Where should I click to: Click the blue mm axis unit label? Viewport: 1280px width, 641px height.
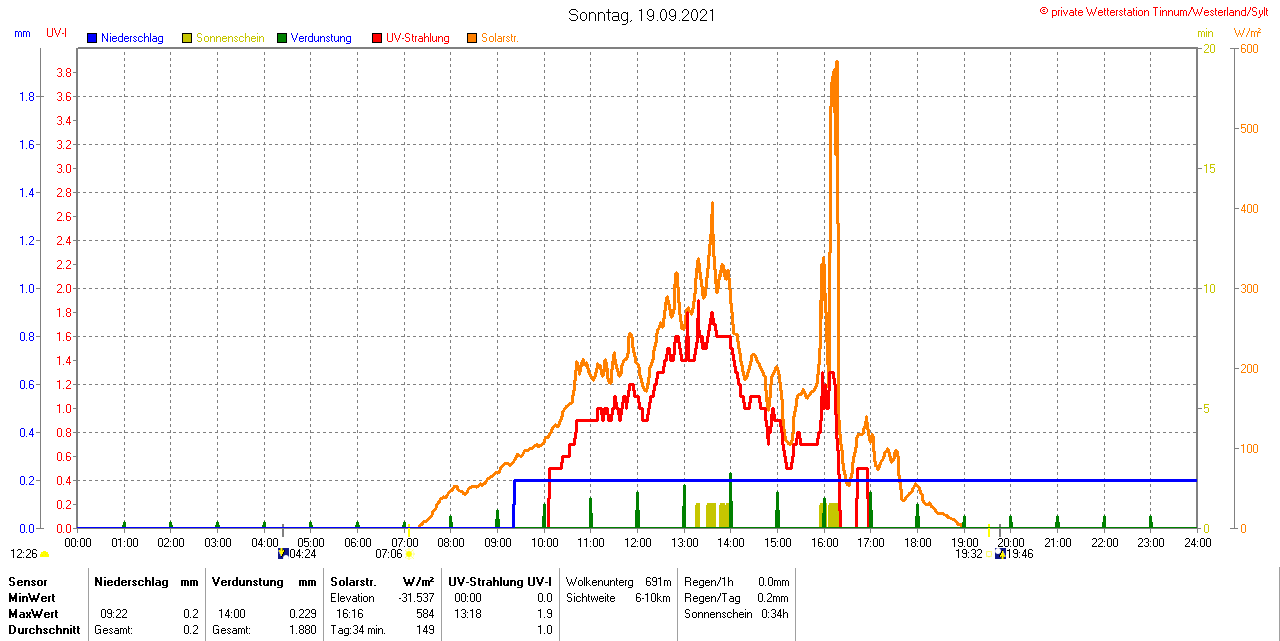click(22, 33)
